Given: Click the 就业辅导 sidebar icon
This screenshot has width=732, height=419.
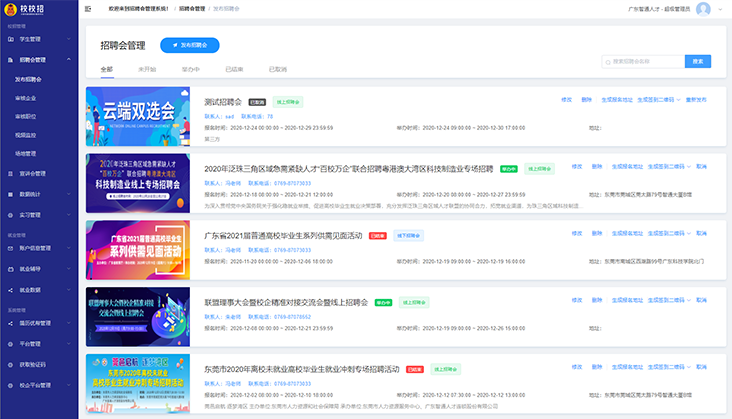Looking at the screenshot, I should coord(10,269).
